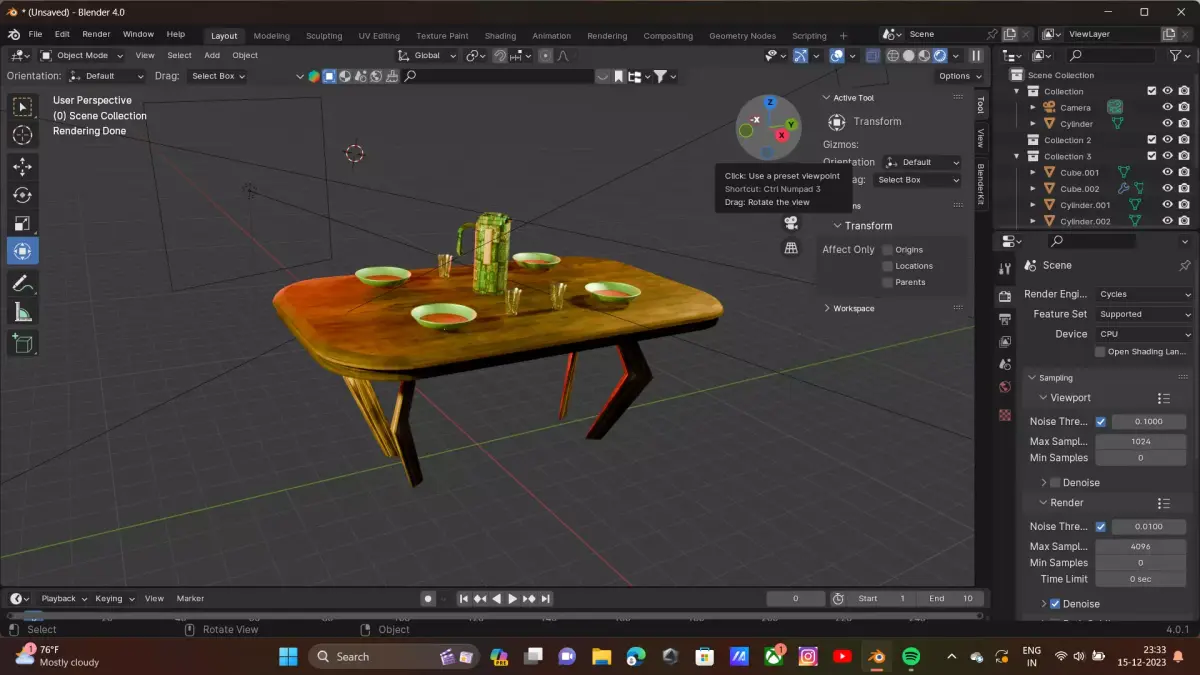Switch to the Shading workspace tab
1200x675 pixels.
click(x=500, y=35)
